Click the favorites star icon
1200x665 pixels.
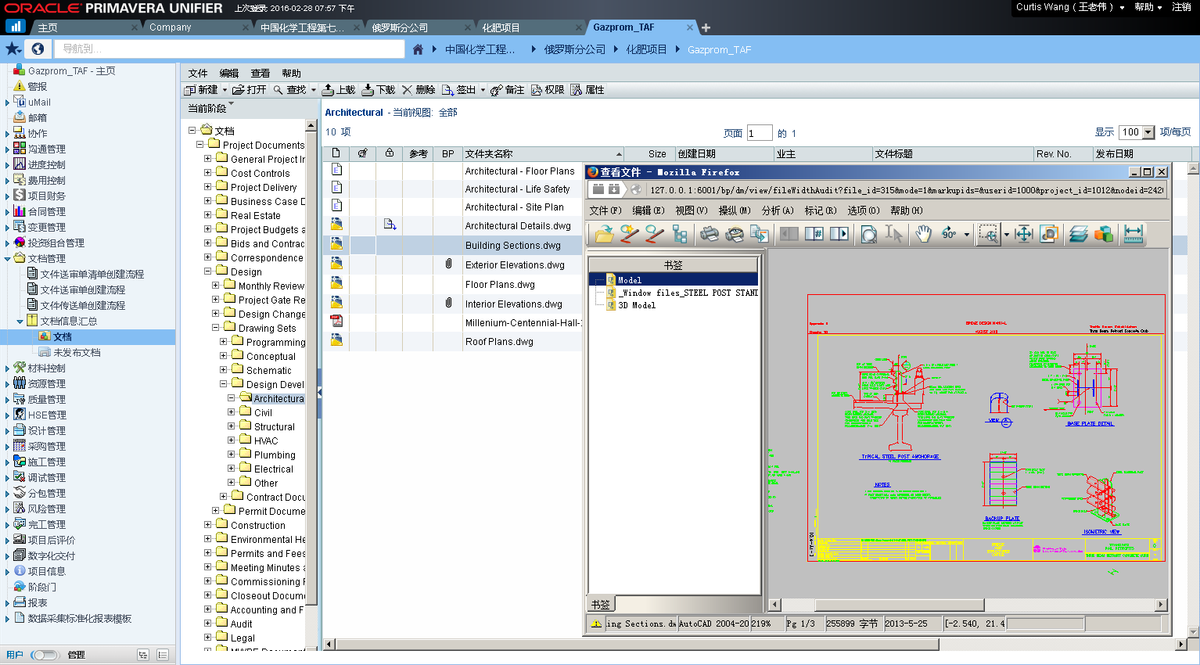(x=12, y=48)
